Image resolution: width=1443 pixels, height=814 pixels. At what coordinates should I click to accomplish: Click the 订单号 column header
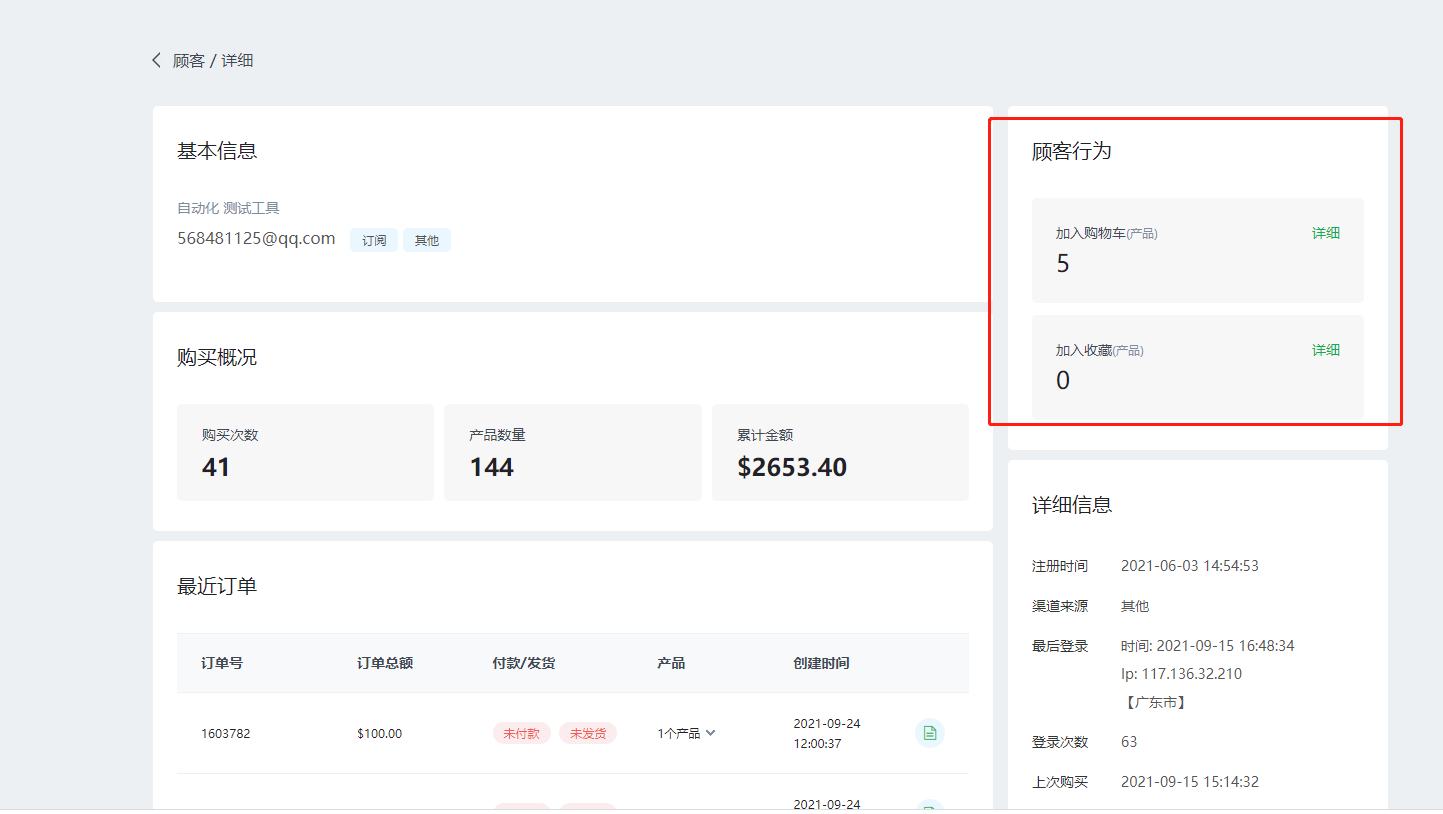(x=222, y=663)
